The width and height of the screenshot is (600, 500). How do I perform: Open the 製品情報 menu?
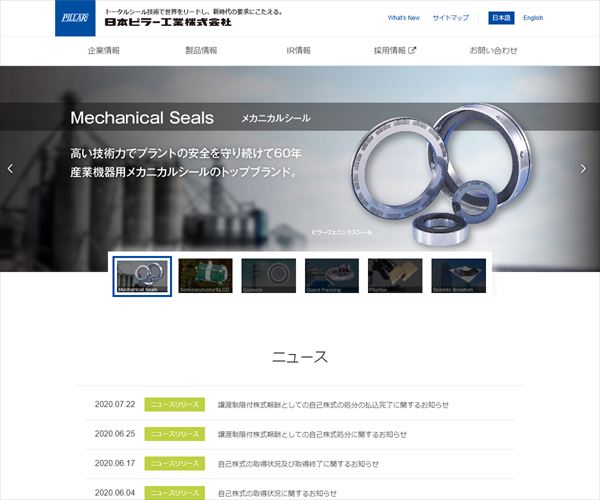click(201, 50)
